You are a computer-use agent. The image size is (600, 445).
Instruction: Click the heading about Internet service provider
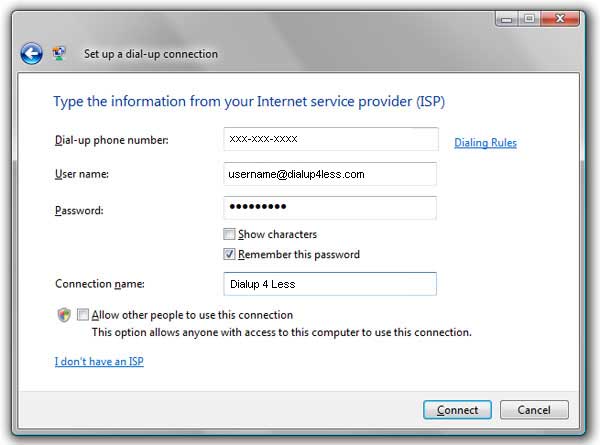click(249, 101)
